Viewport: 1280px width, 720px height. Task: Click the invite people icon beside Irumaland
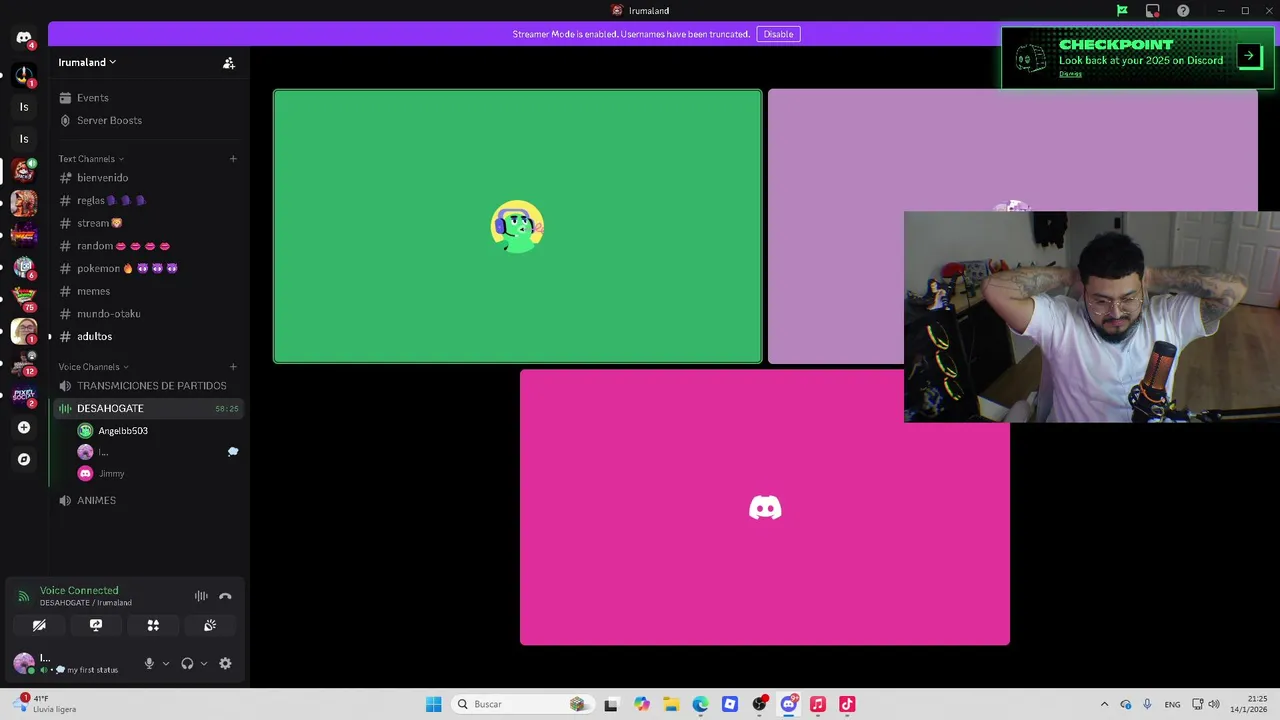pyautogui.click(x=229, y=62)
